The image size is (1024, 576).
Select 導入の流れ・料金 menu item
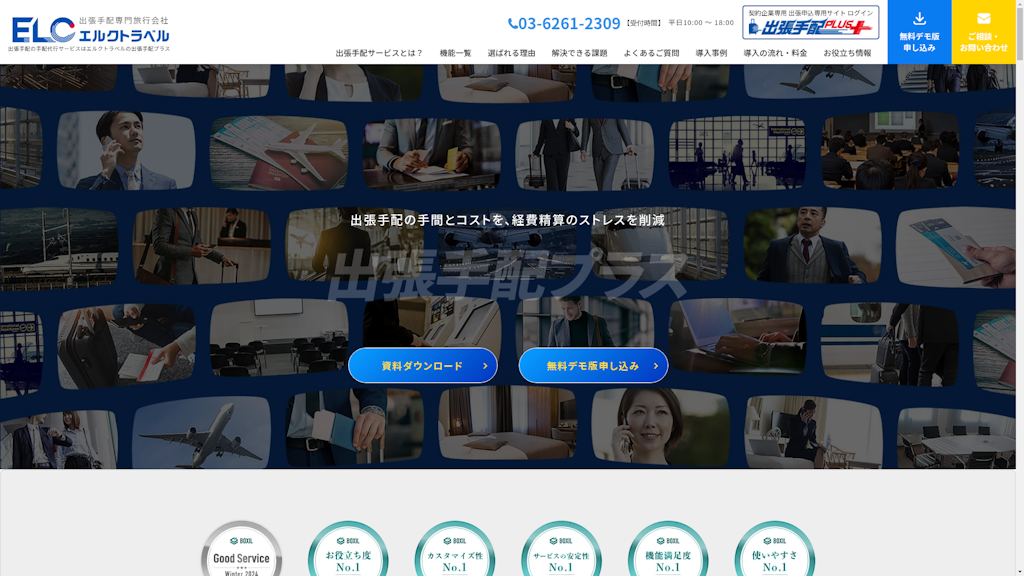point(775,53)
